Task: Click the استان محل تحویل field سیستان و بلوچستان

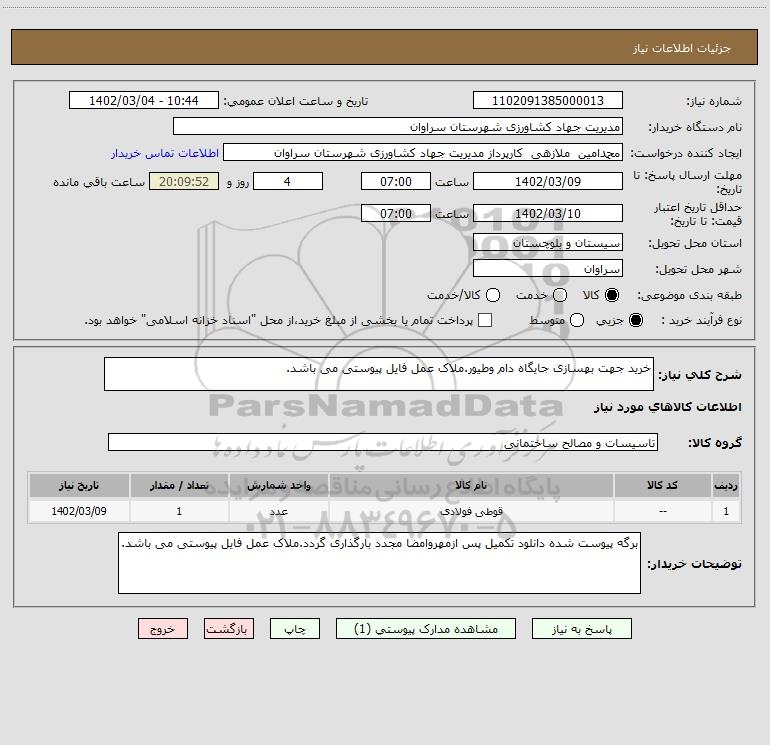Action: (x=548, y=242)
